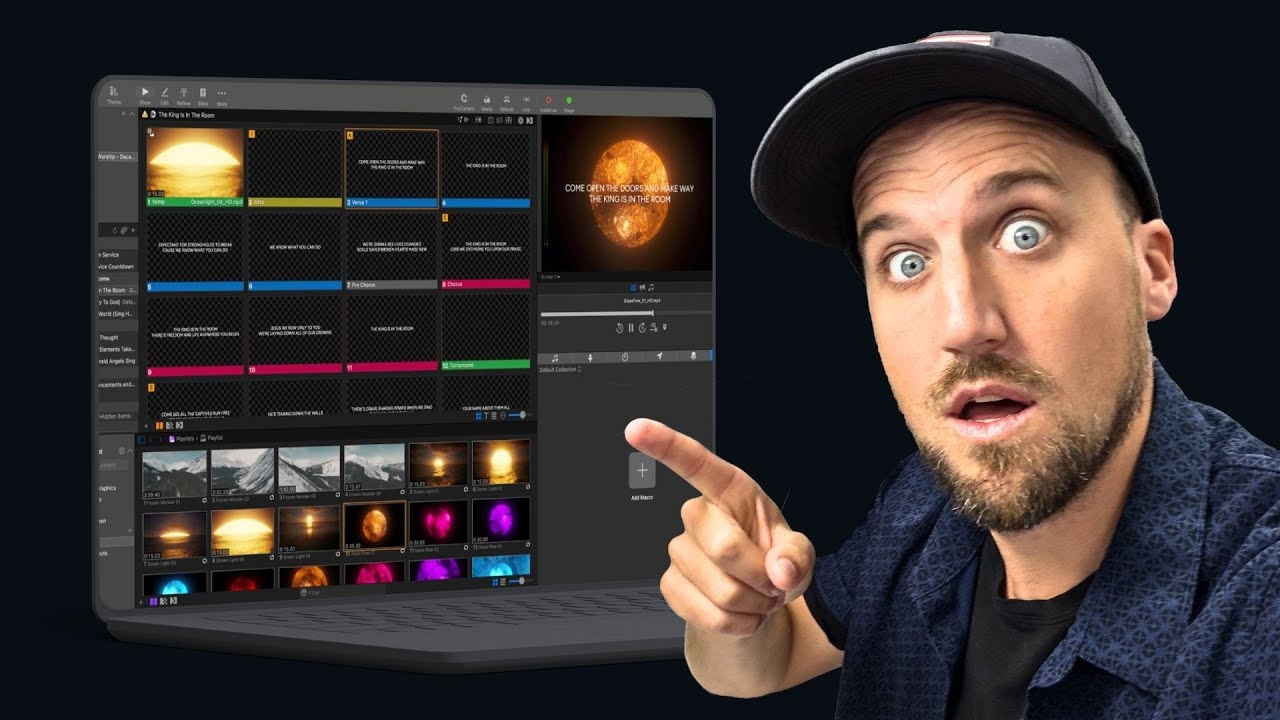Open the More toolbar menu
The height and width of the screenshot is (720, 1280).
pyautogui.click(x=221, y=96)
